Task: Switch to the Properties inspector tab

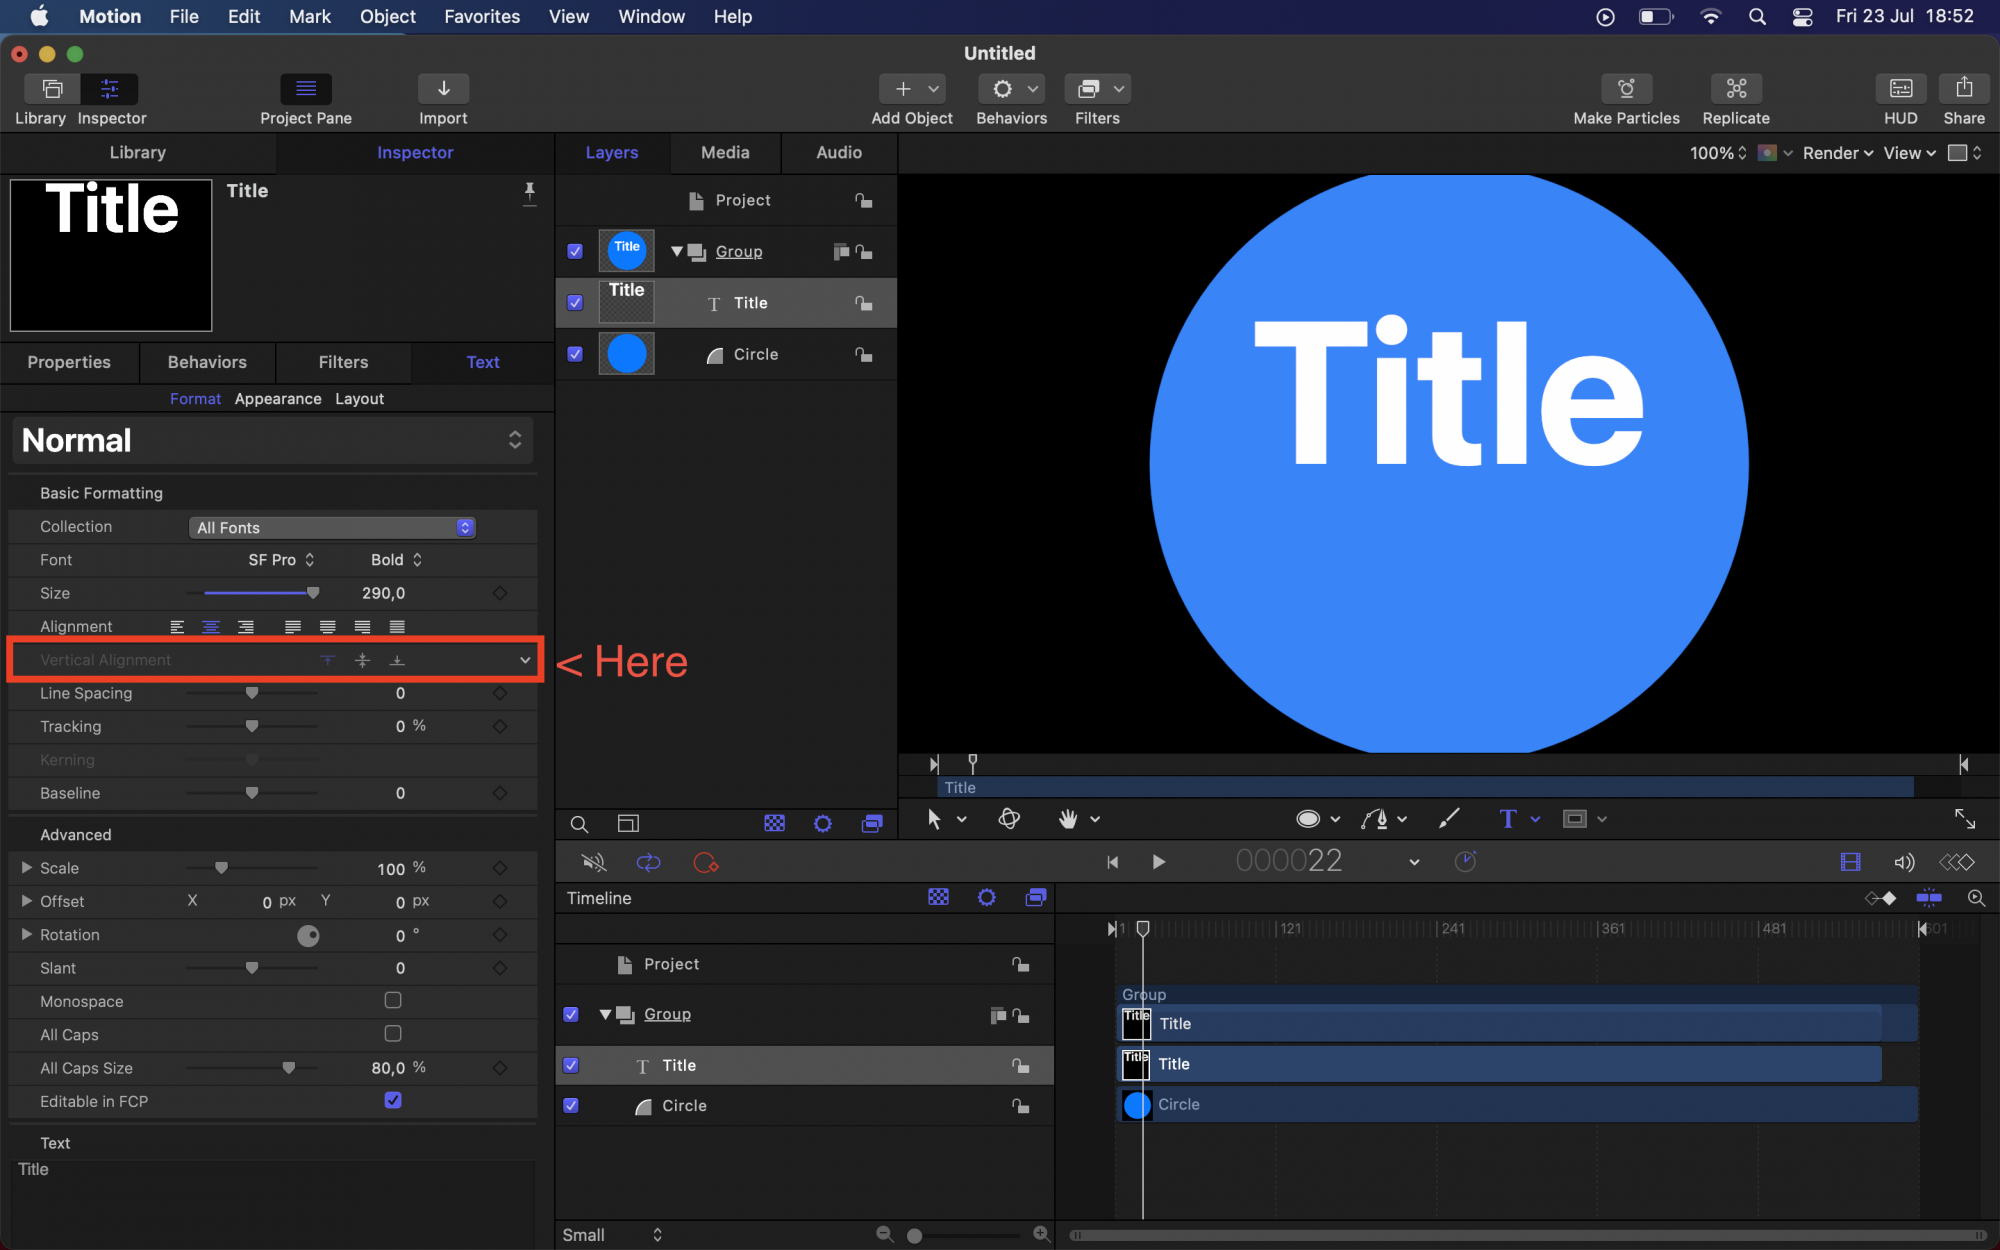Action: point(69,362)
